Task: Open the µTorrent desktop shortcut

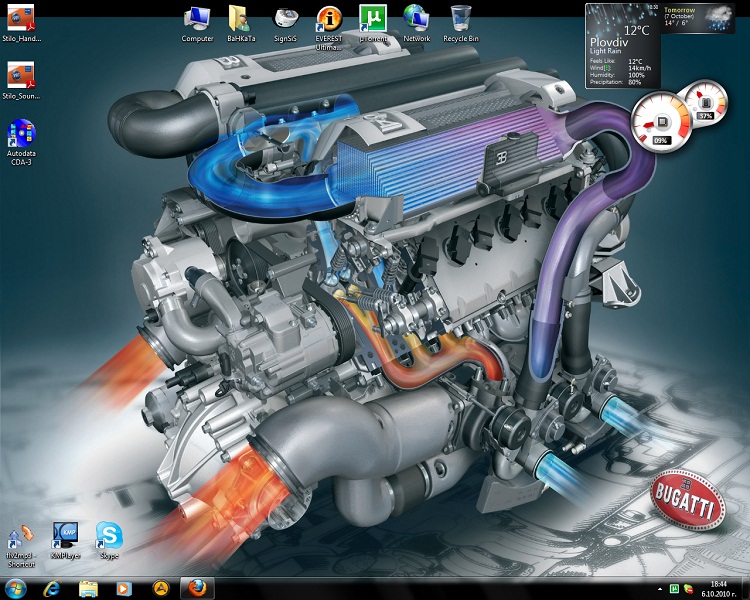Action: (373, 19)
